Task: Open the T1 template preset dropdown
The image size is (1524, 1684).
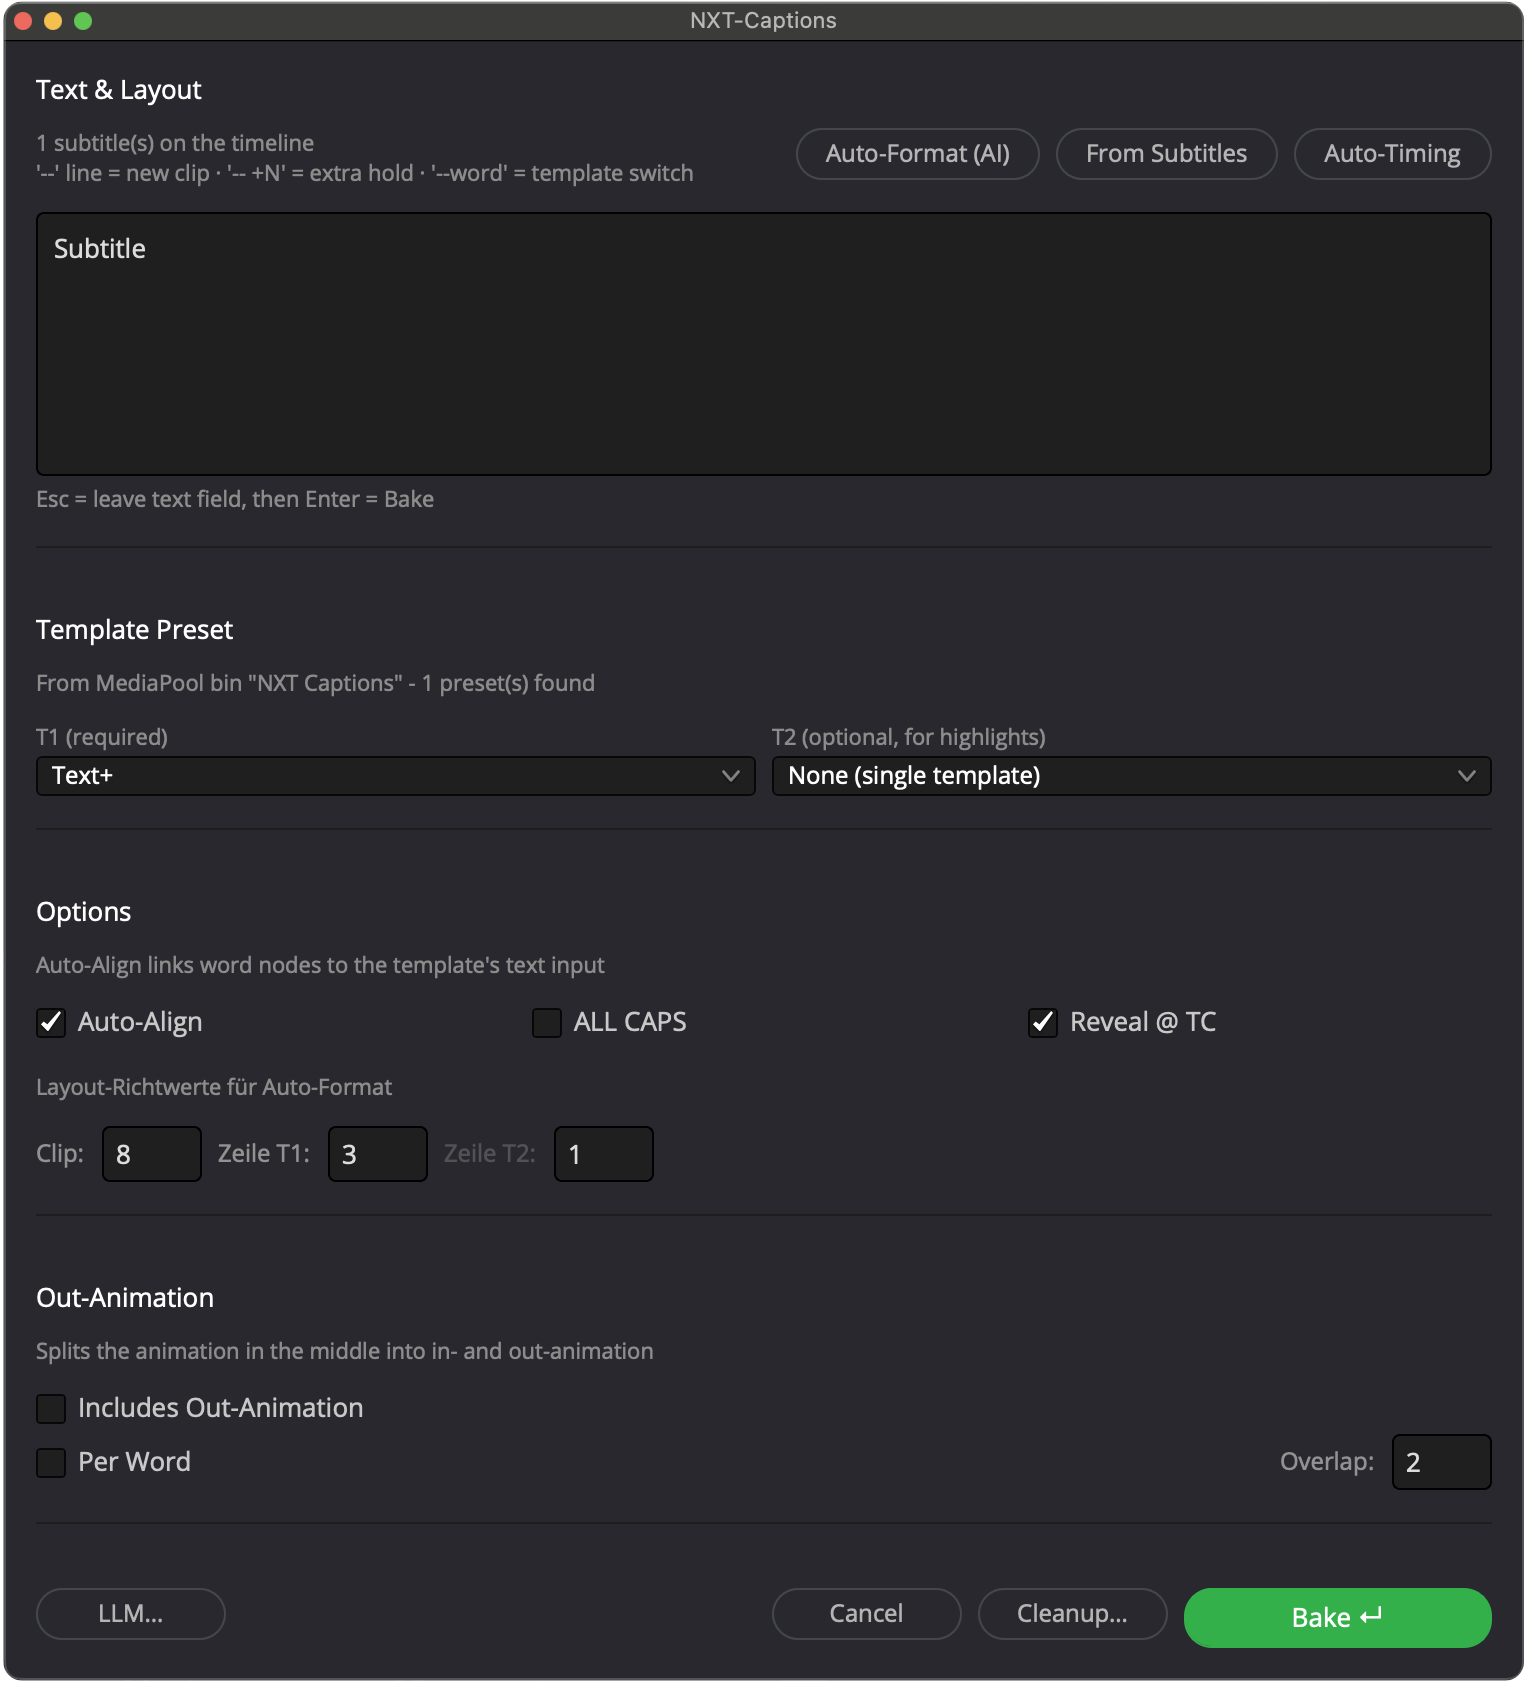Action: (395, 776)
